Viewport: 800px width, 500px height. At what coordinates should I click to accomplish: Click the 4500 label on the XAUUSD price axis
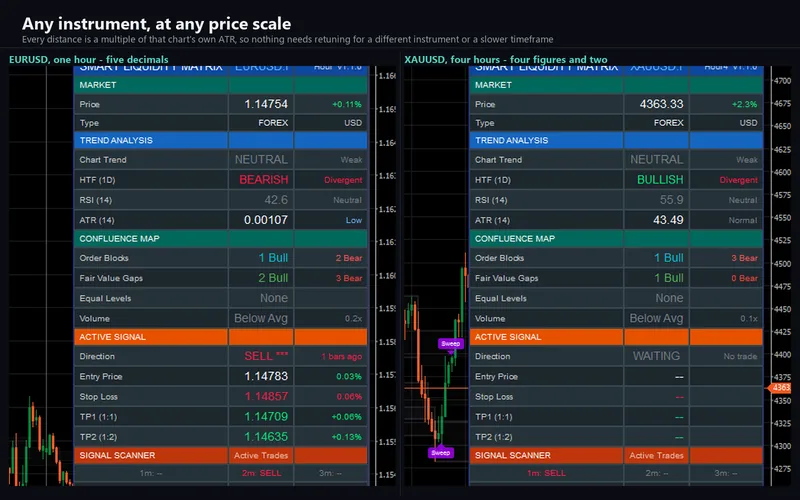(783, 264)
